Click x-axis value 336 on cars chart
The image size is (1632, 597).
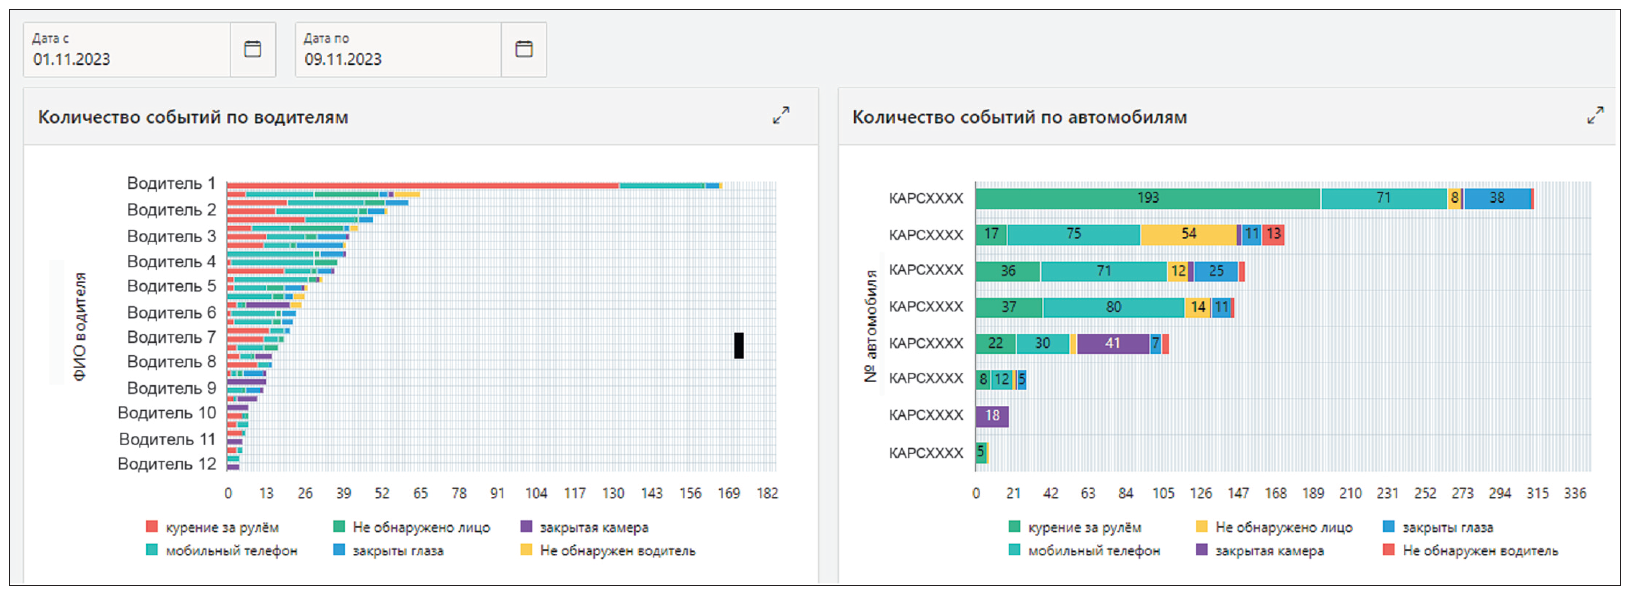point(1575,493)
